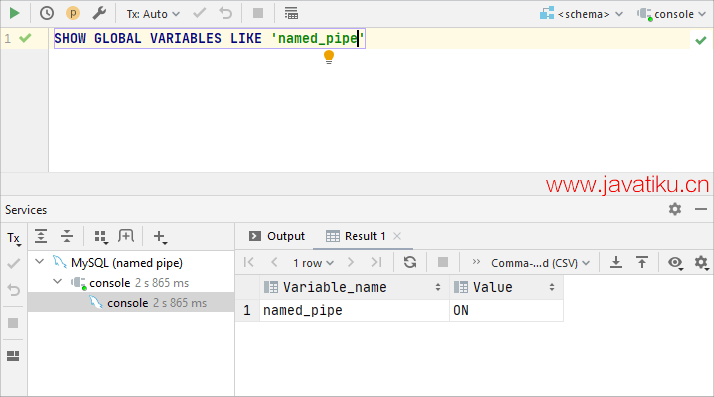Click Open in New Tab services icon

126,236
